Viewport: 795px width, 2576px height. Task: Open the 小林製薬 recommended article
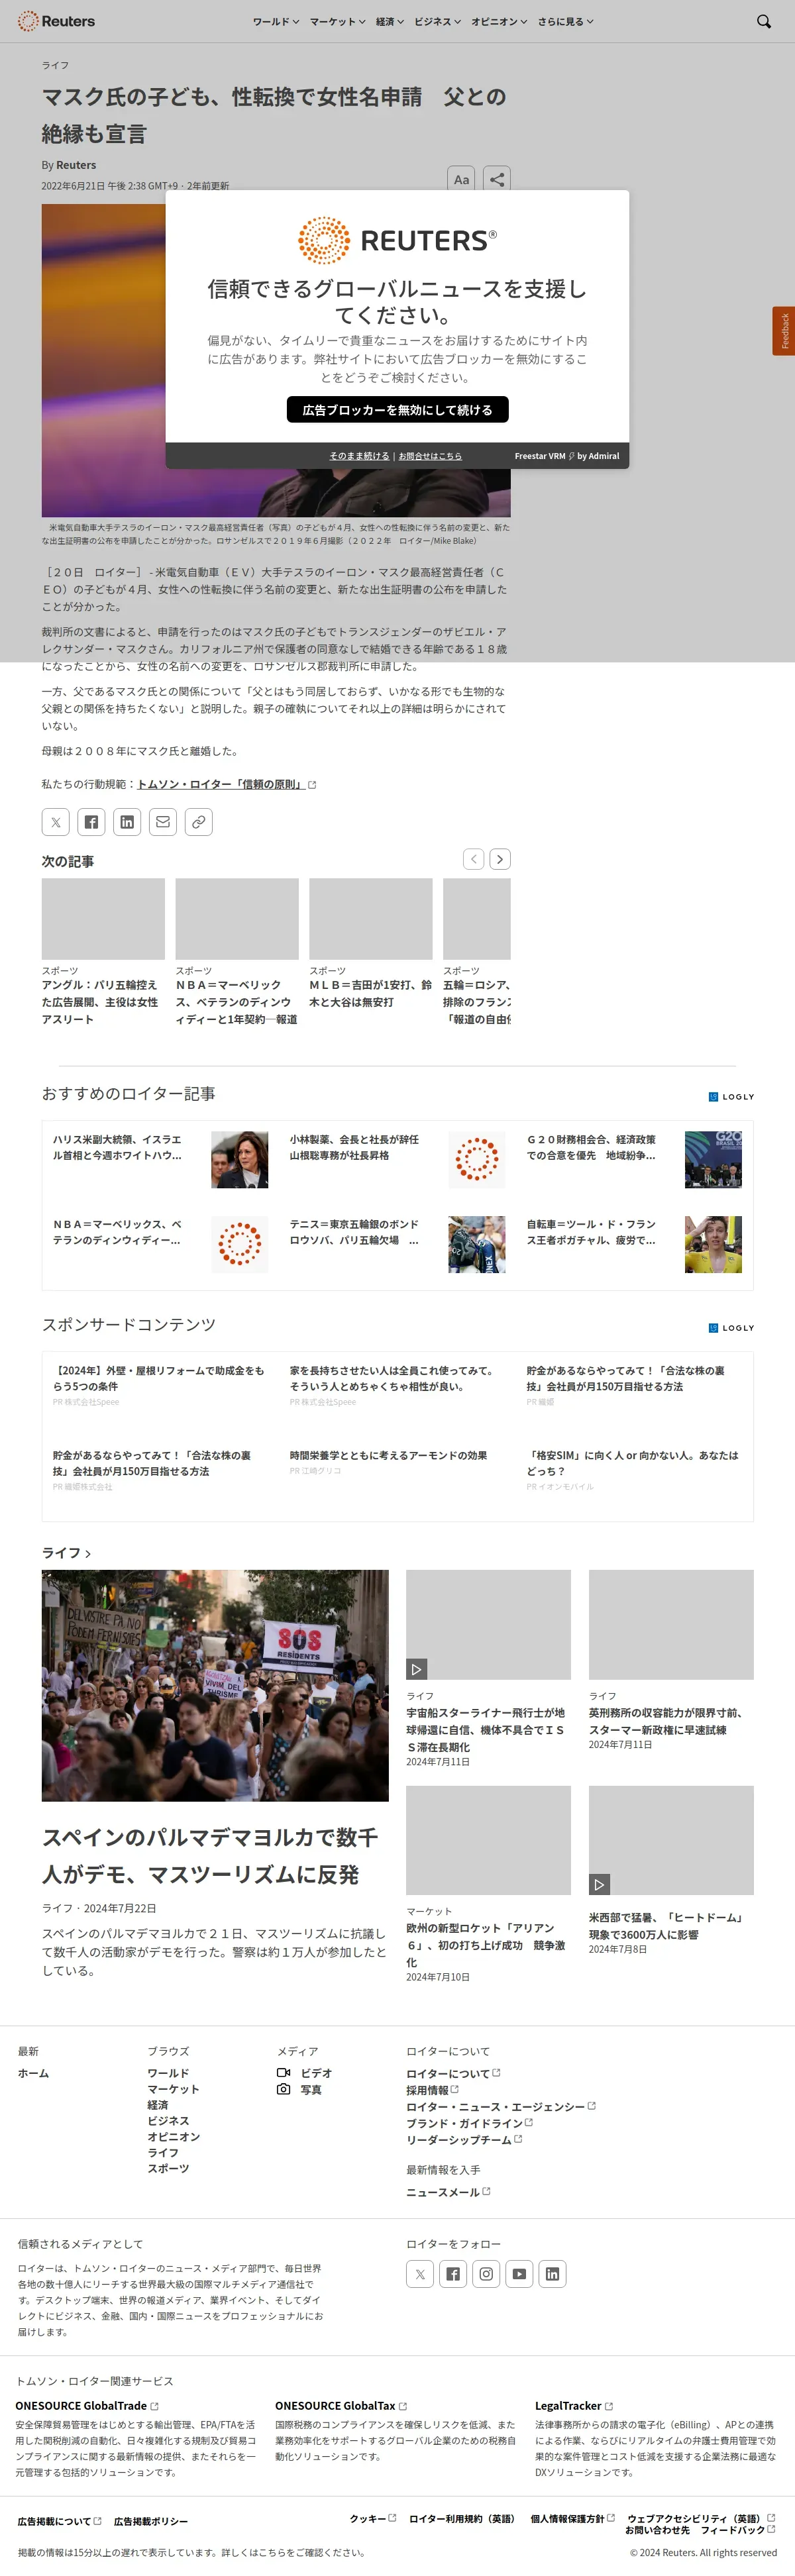point(397,1160)
